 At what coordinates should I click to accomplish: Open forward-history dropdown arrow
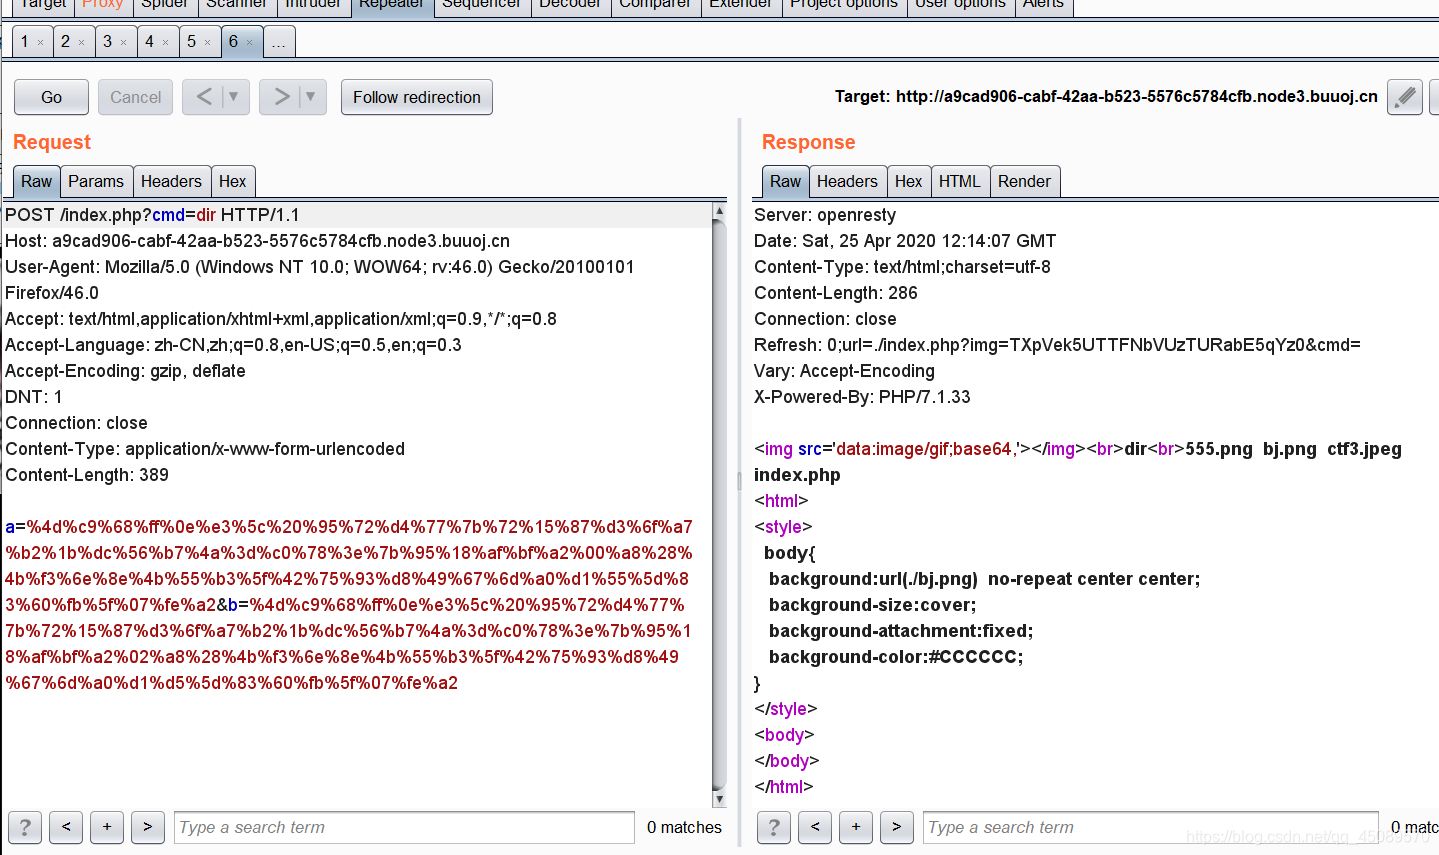coord(311,97)
